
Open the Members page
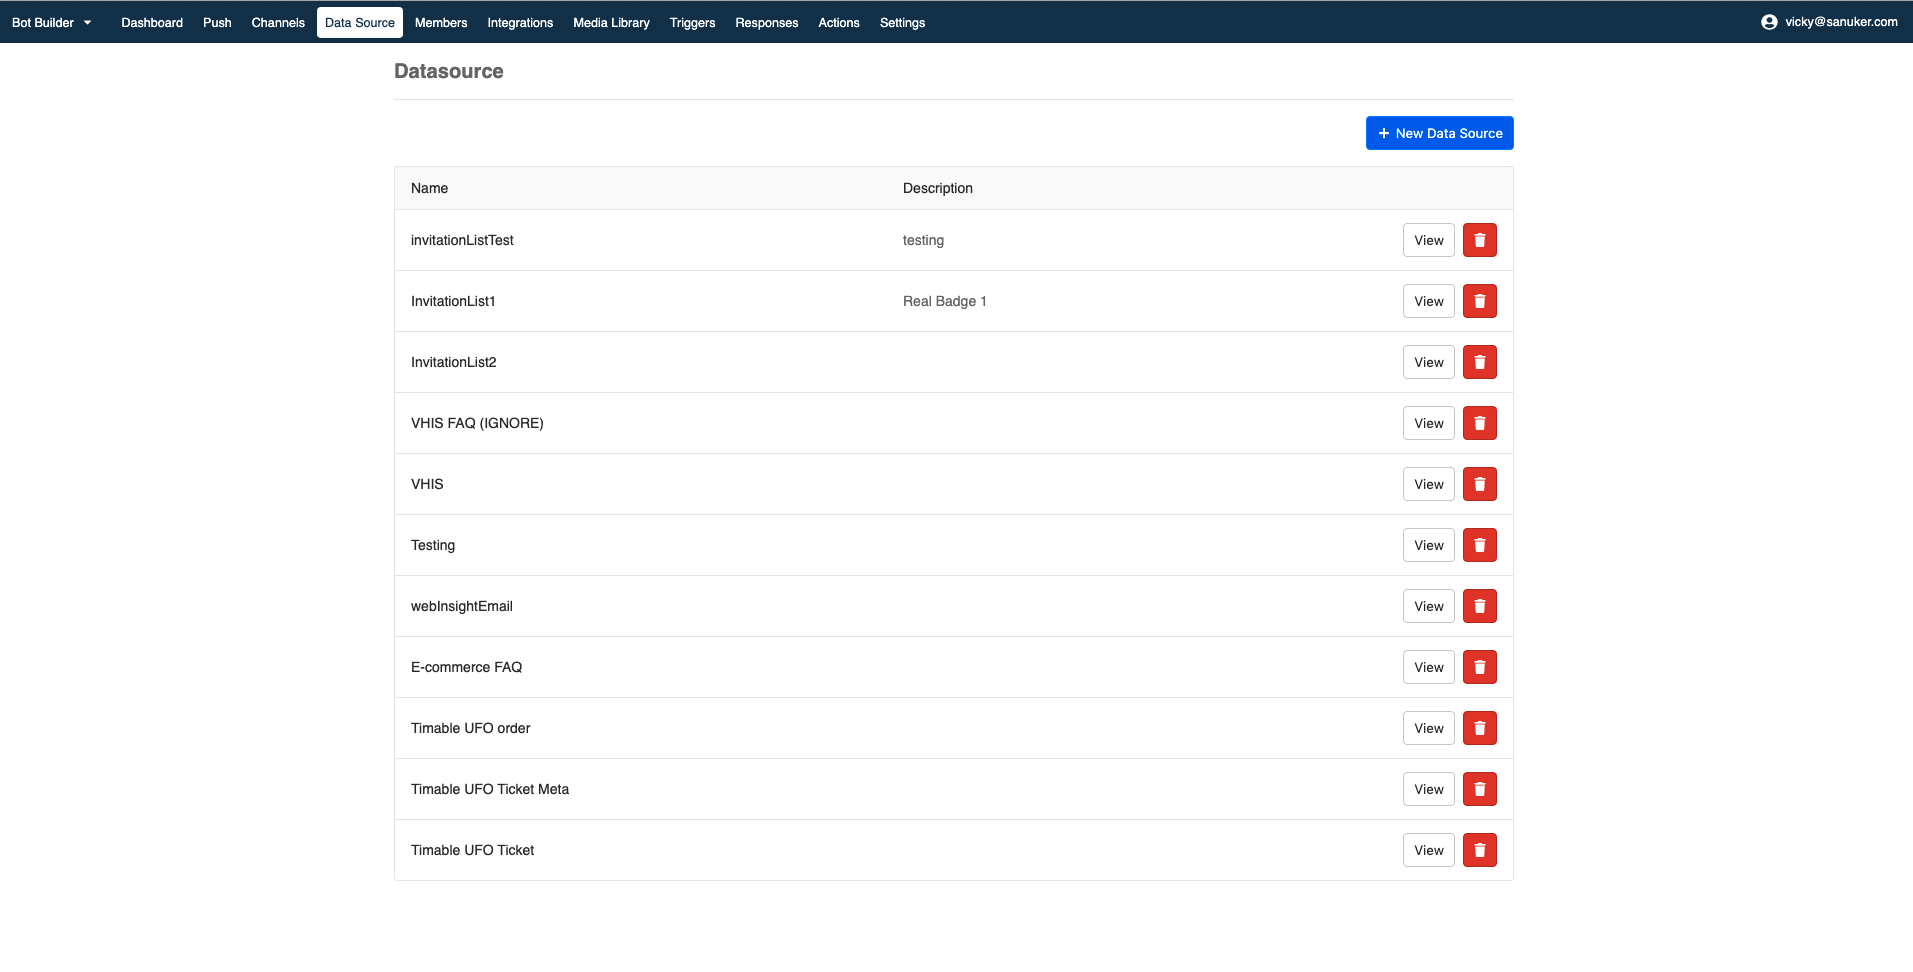click(x=441, y=22)
